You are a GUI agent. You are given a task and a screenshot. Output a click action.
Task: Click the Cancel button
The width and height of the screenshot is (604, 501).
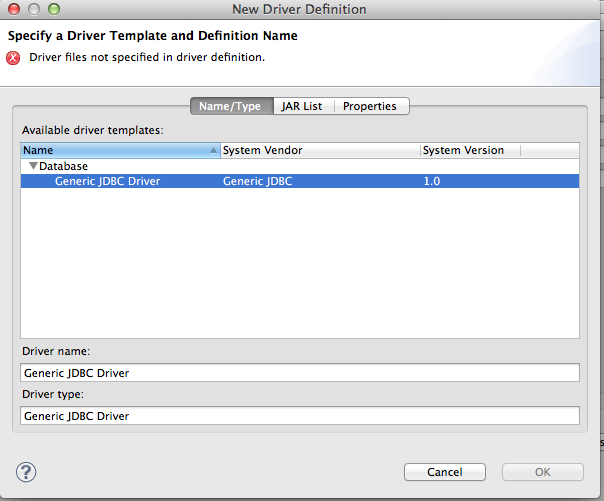click(x=445, y=472)
